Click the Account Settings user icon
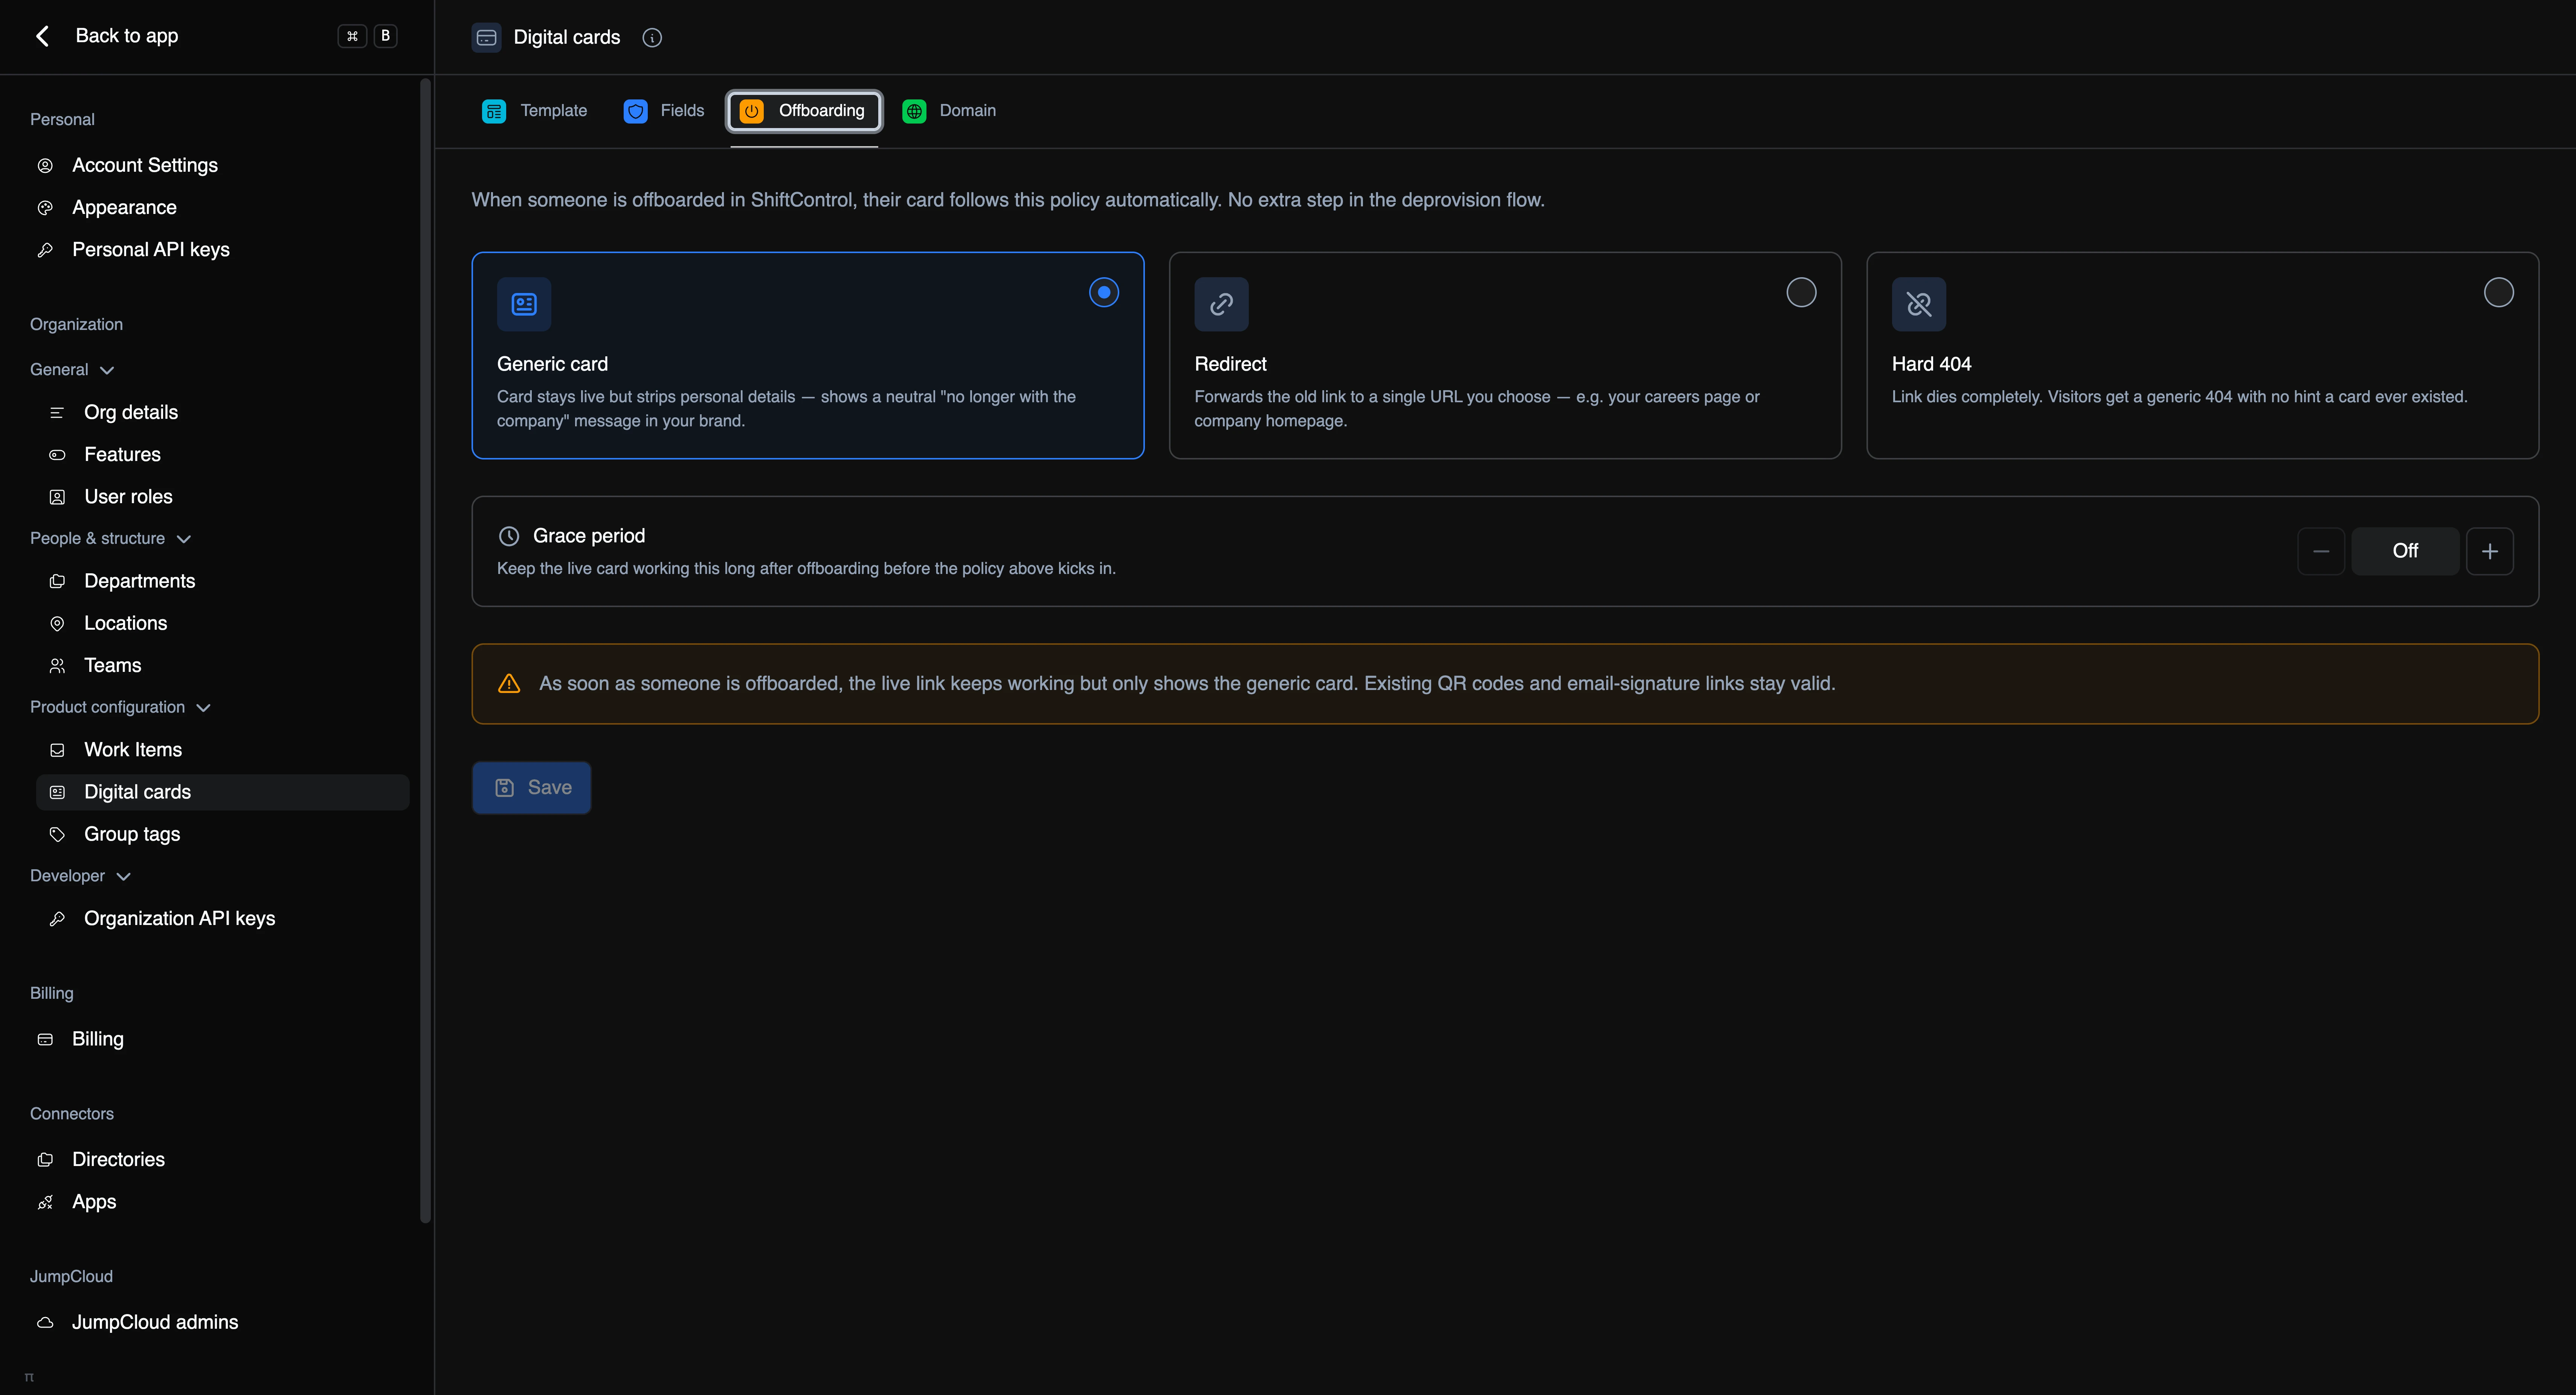 tap(45, 166)
